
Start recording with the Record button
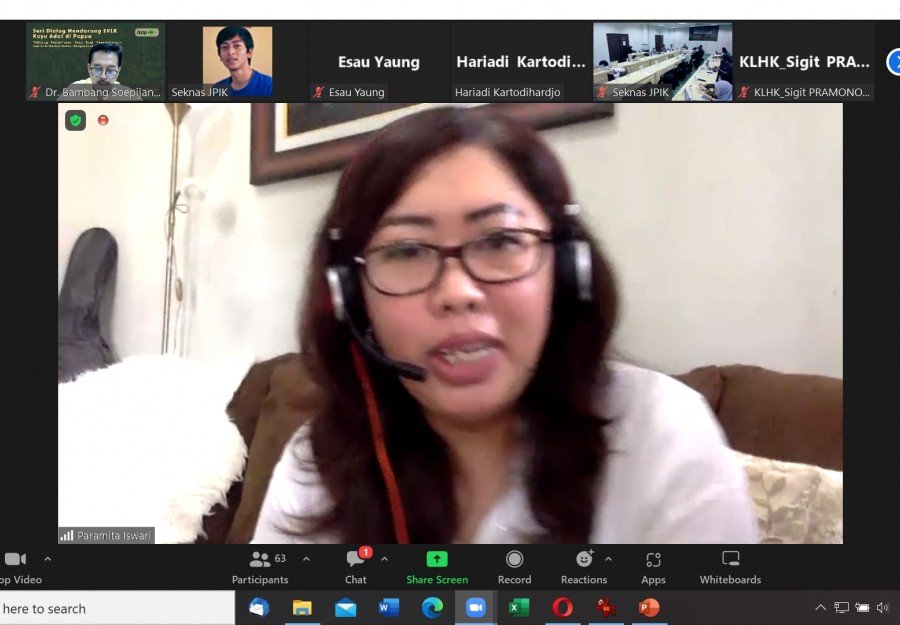click(514, 568)
